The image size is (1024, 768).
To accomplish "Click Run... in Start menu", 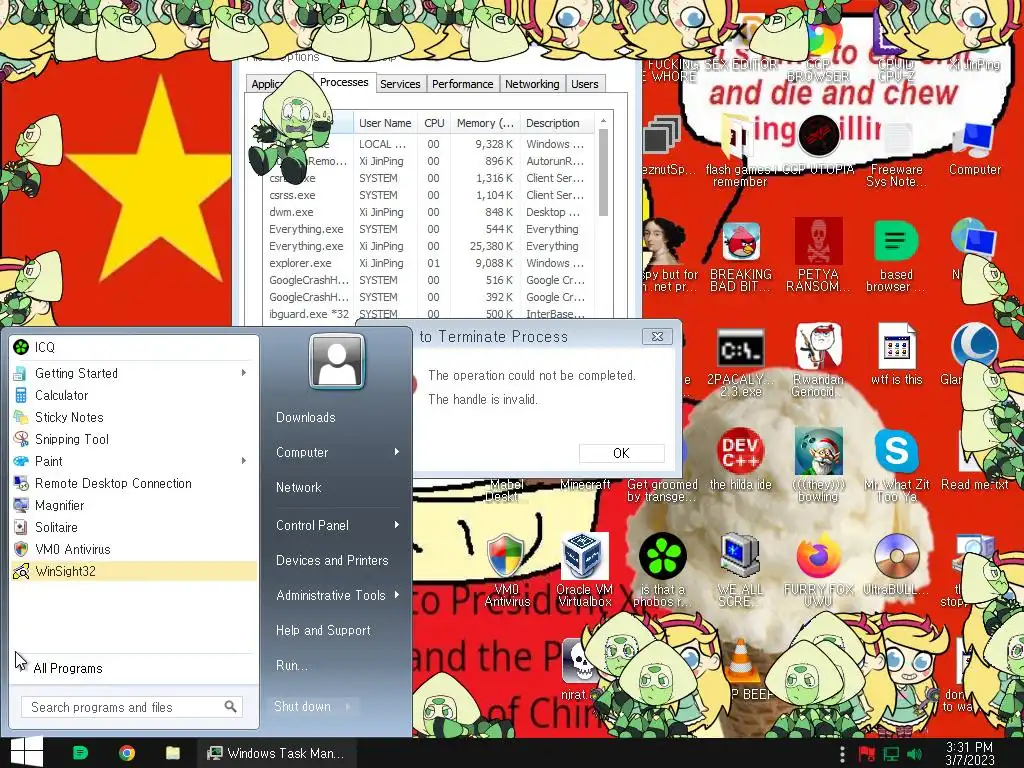I will pos(292,665).
